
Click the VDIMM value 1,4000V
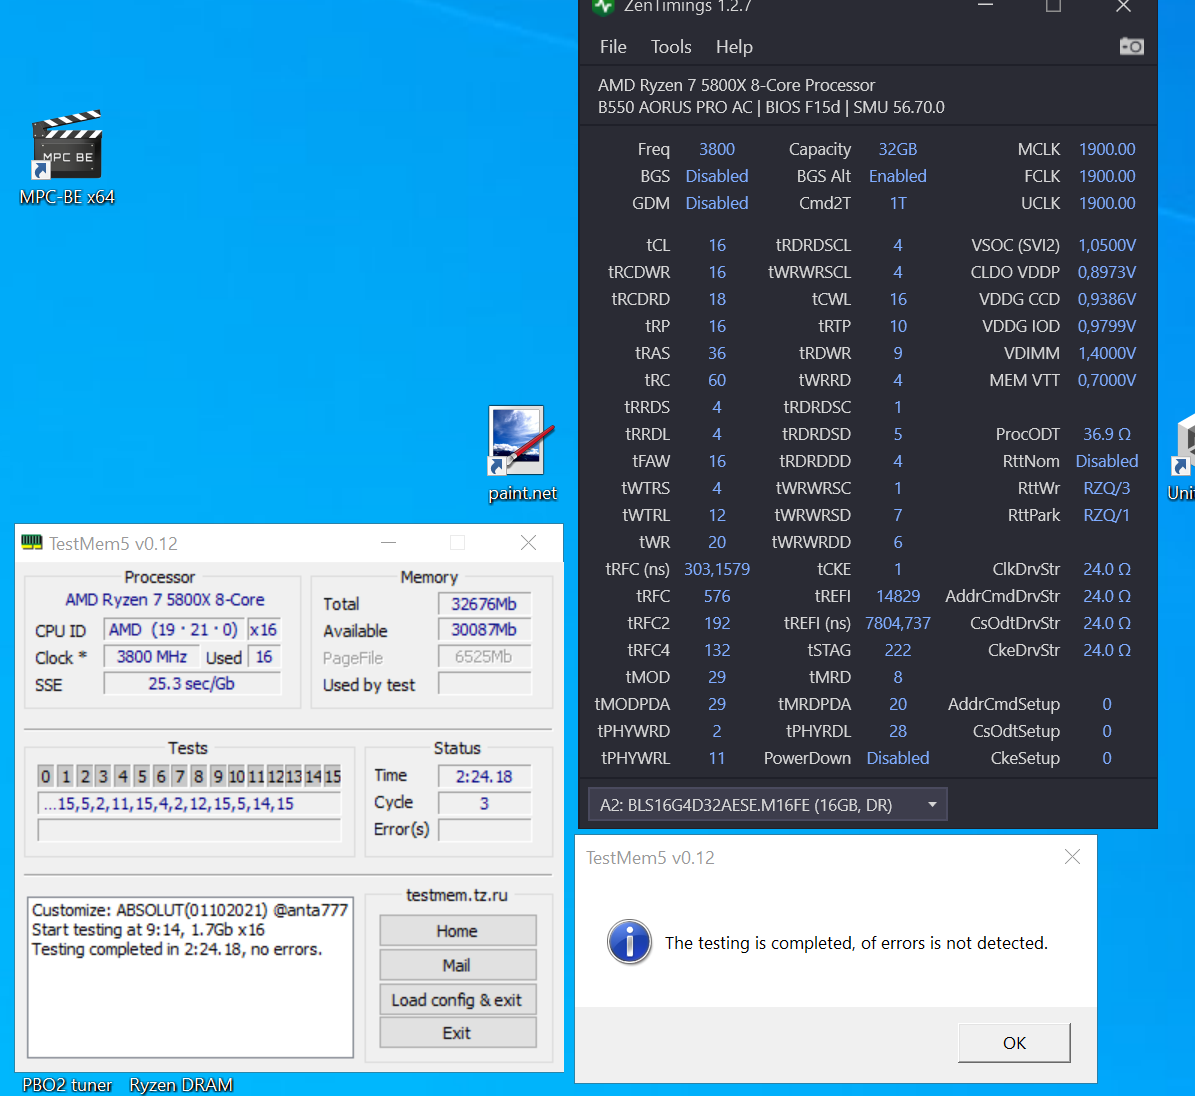click(1107, 354)
